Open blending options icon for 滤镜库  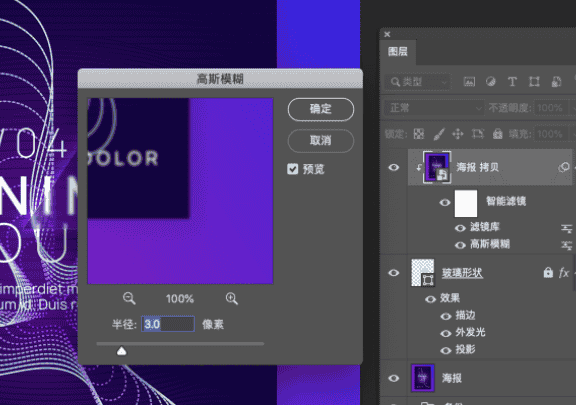click(x=566, y=229)
